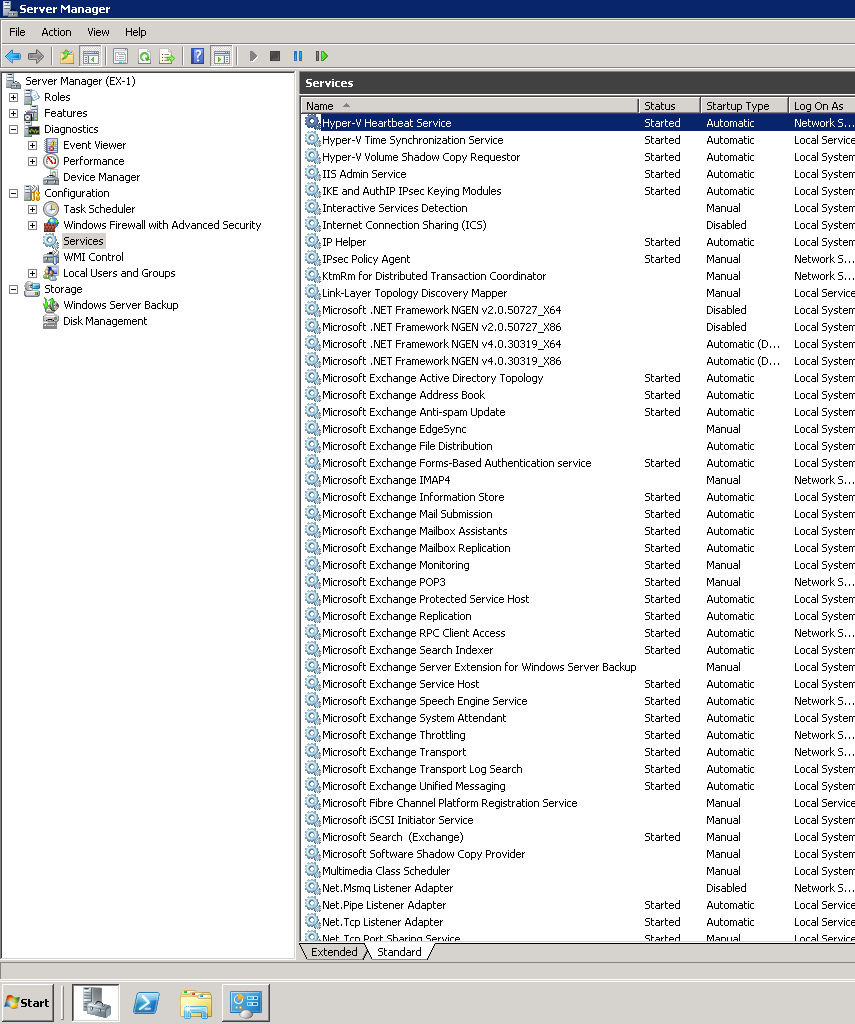The image size is (855, 1024).
Task: Select Microsoft Search (Exchange) service
Action: 578,837
